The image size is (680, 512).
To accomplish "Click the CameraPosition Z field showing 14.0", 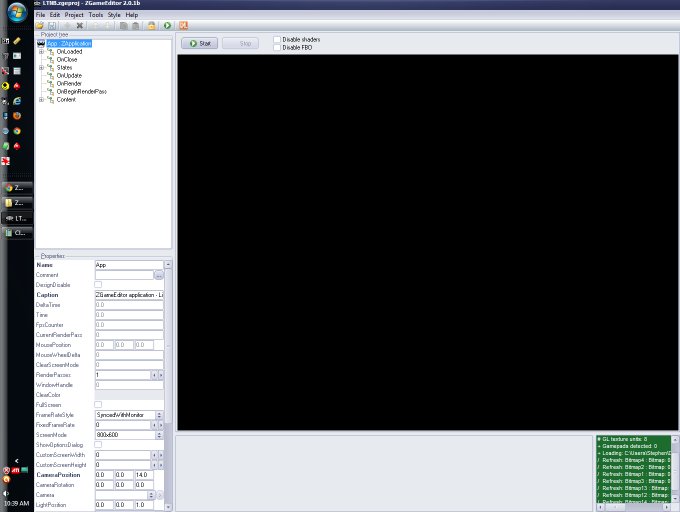I will point(144,475).
